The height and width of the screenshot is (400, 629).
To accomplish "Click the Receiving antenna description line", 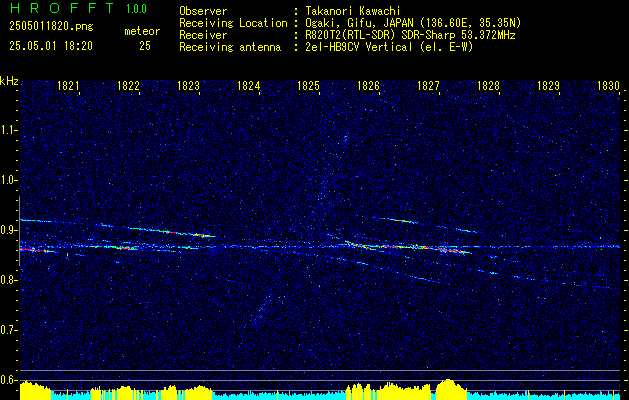I will click(x=327, y=47).
